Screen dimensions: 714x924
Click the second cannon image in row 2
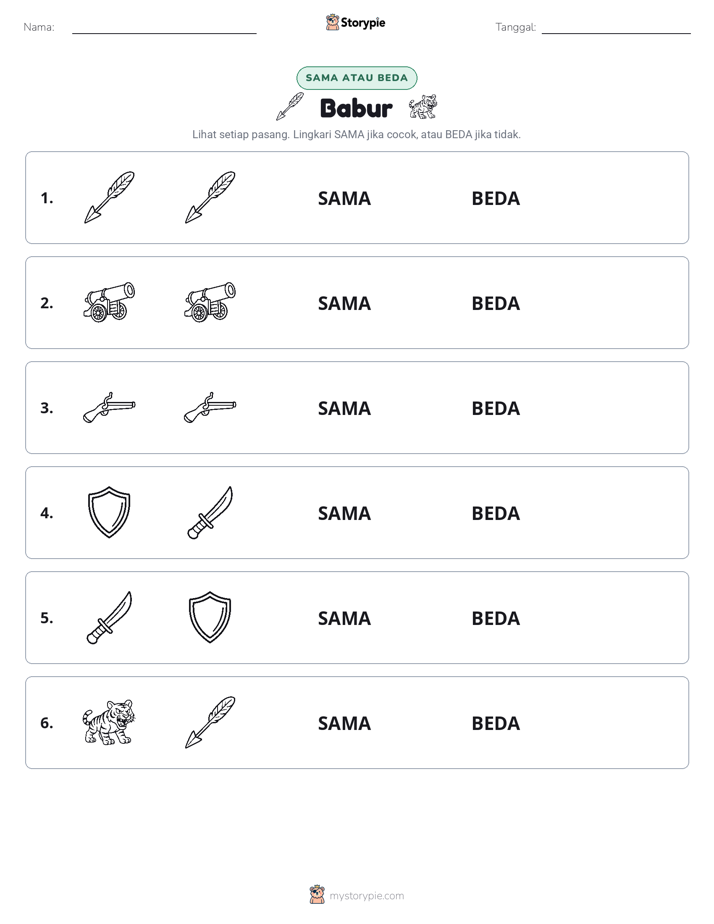(210, 302)
